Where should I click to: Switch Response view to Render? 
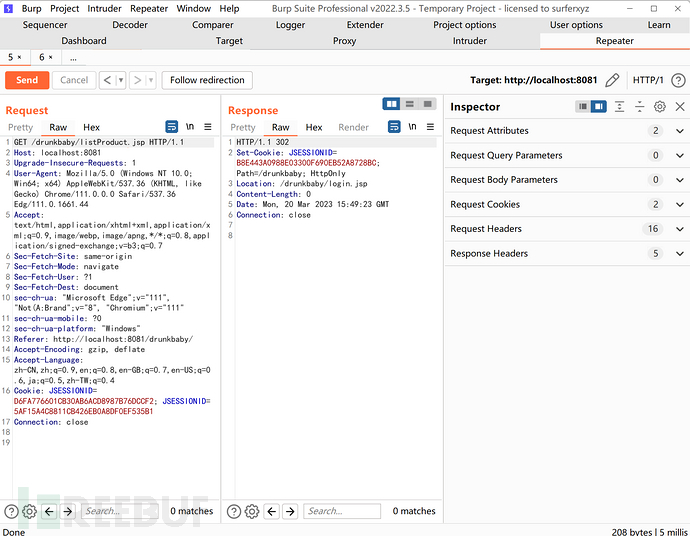click(x=353, y=127)
